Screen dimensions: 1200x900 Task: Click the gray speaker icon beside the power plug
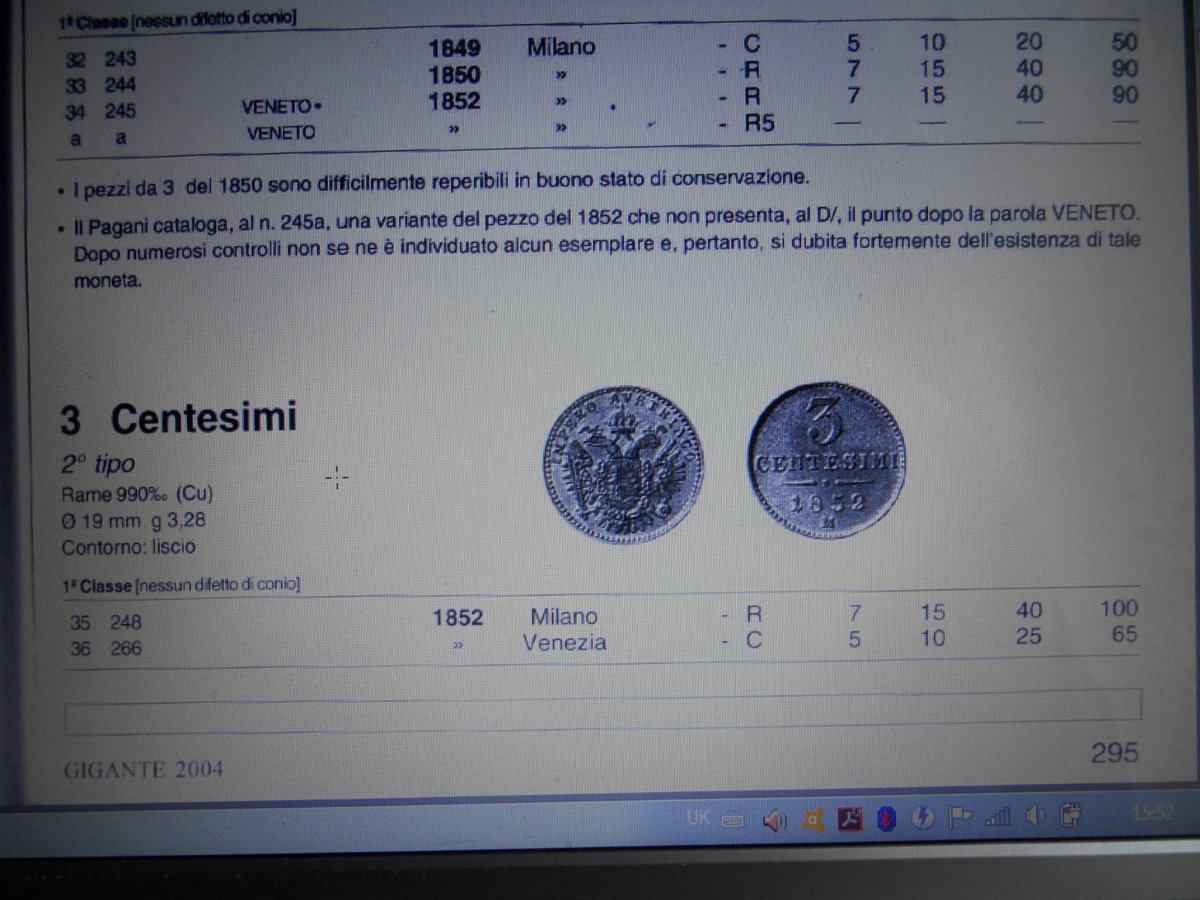[x=1034, y=817]
